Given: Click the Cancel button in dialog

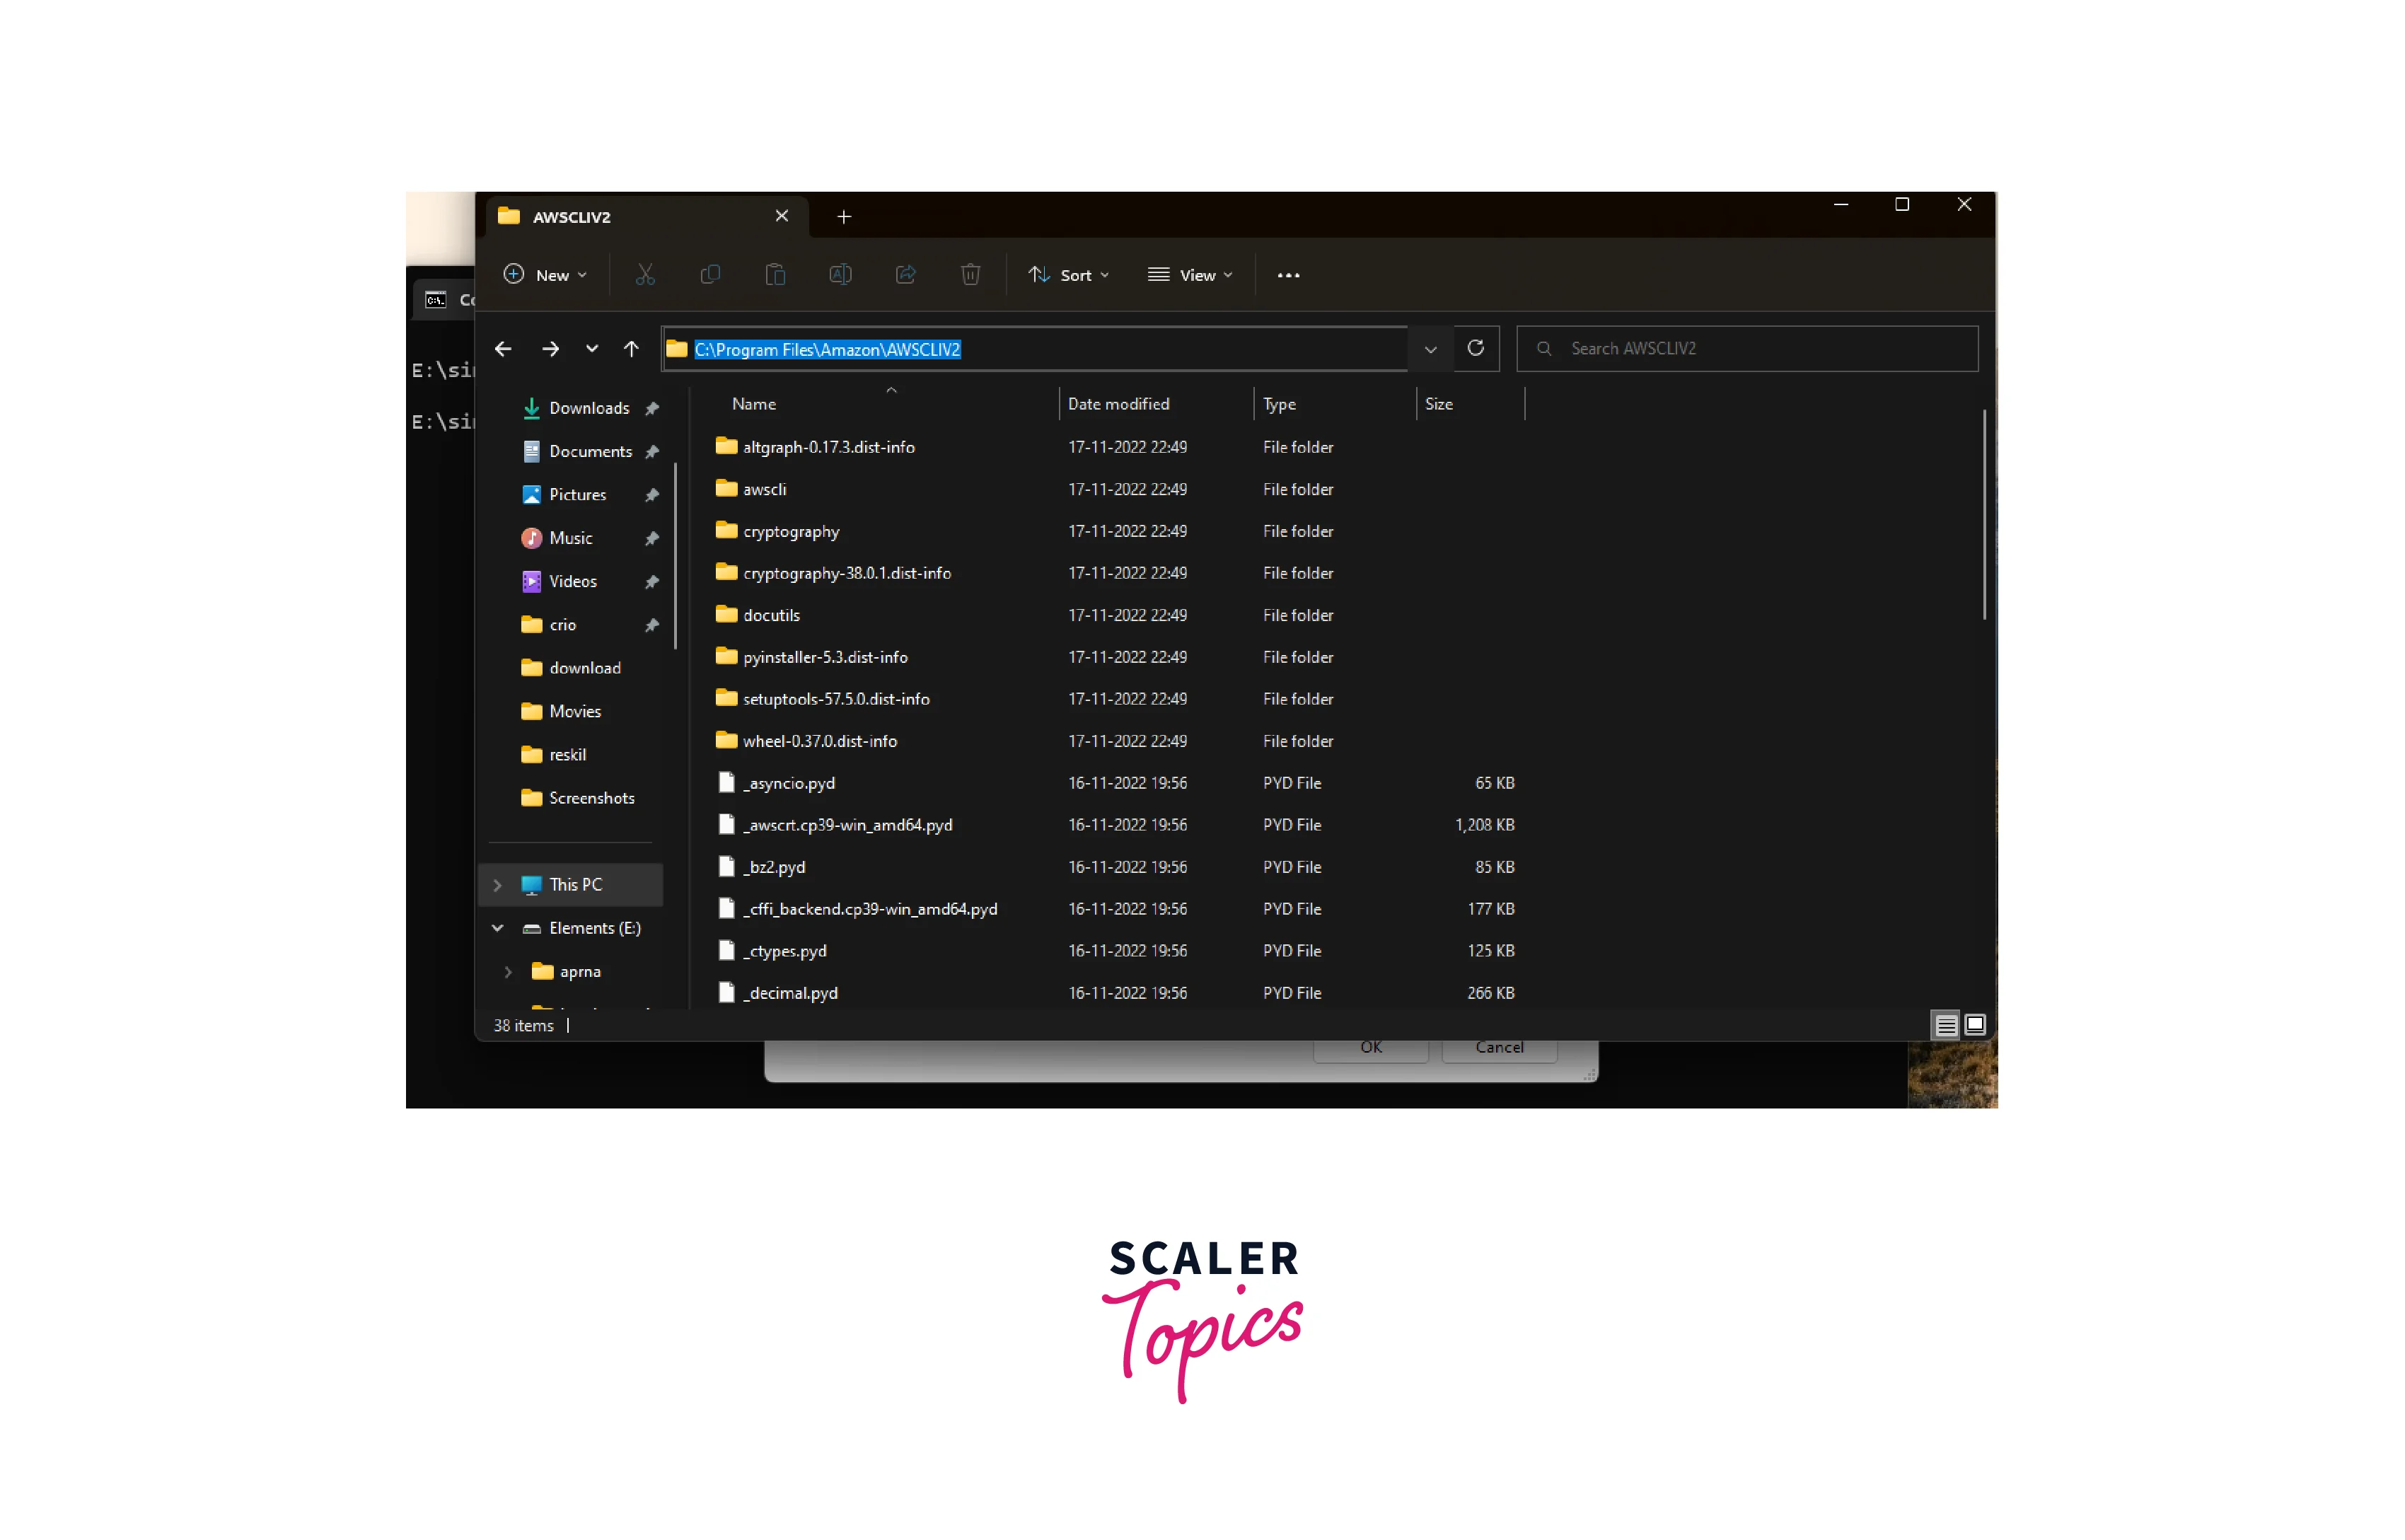Looking at the screenshot, I should 1499,1047.
